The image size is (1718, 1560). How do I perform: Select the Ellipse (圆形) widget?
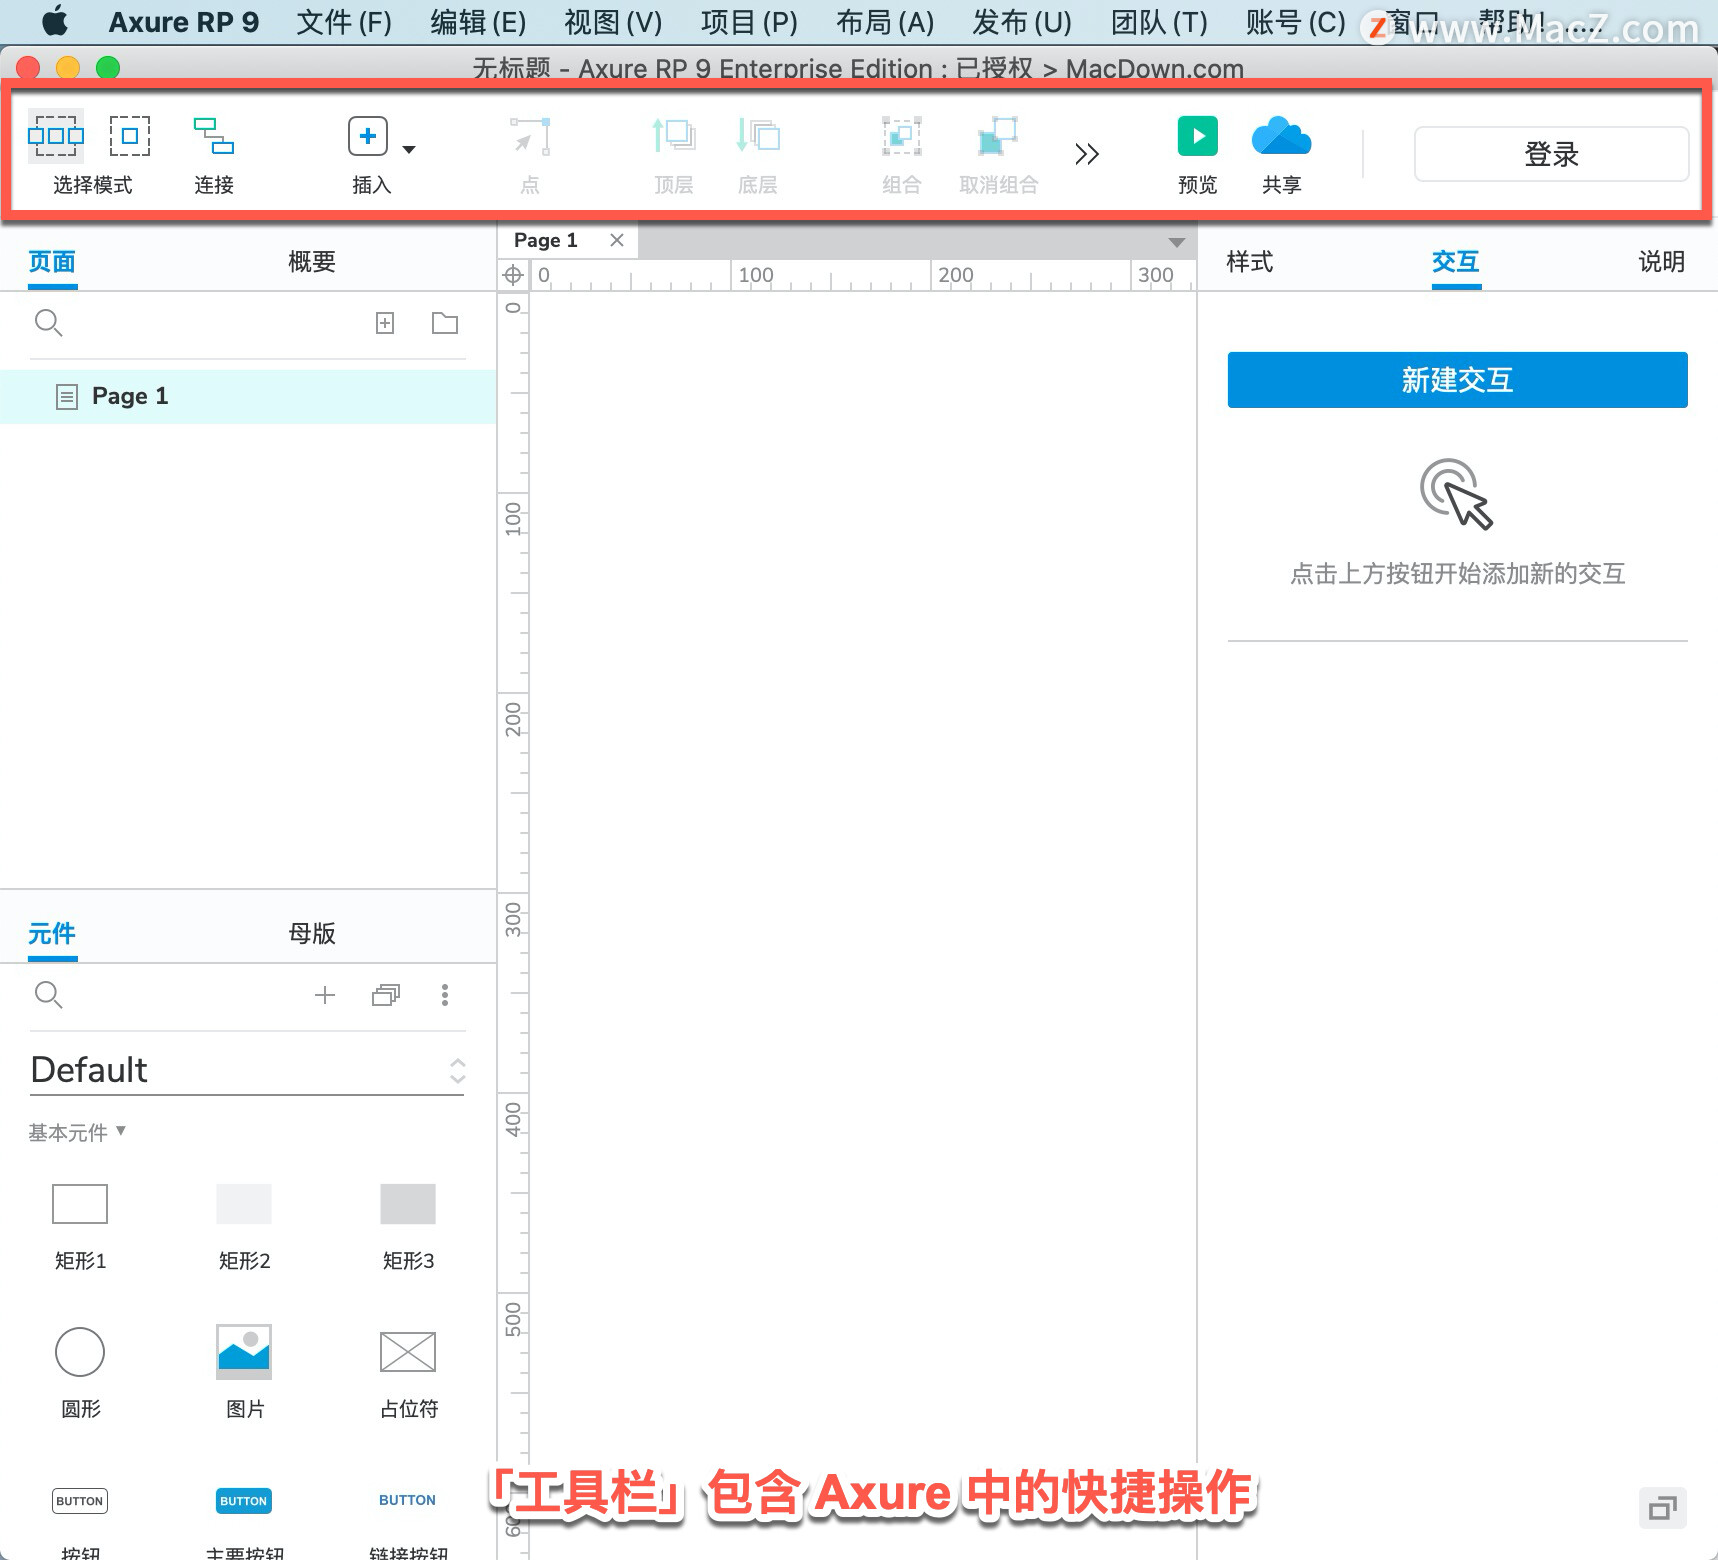(x=80, y=1352)
